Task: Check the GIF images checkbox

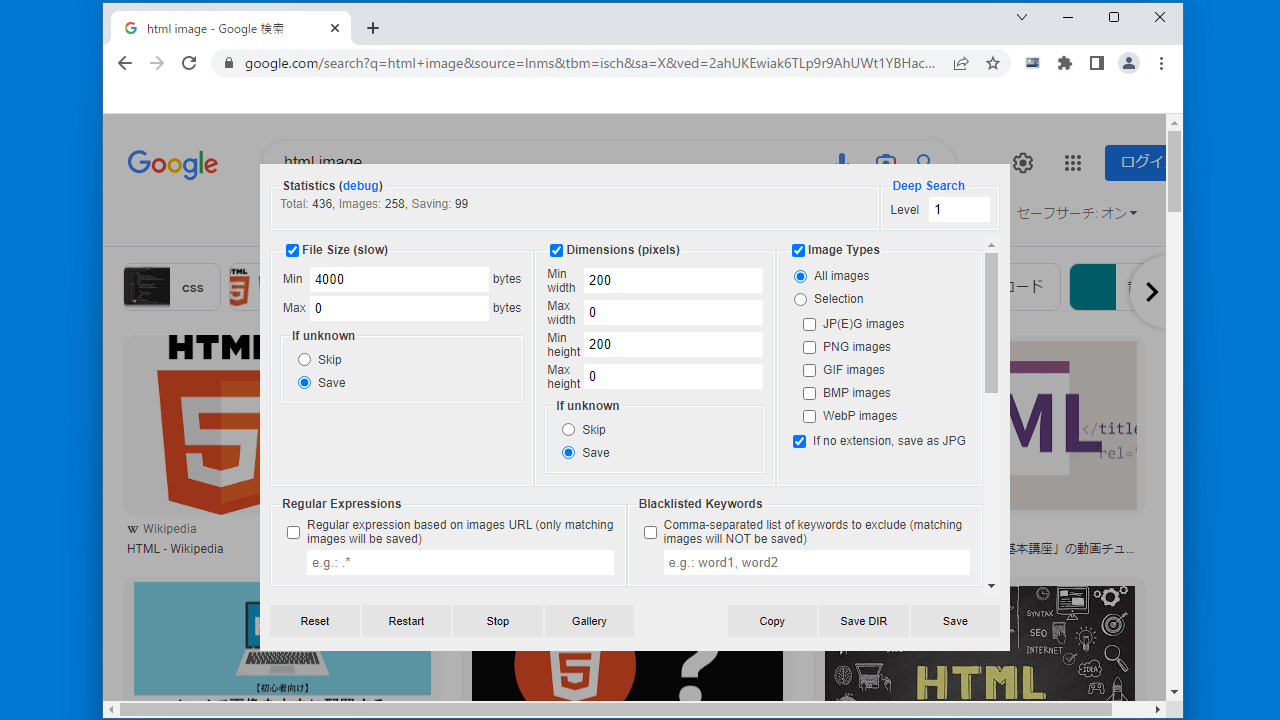Action: click(809, 370)
